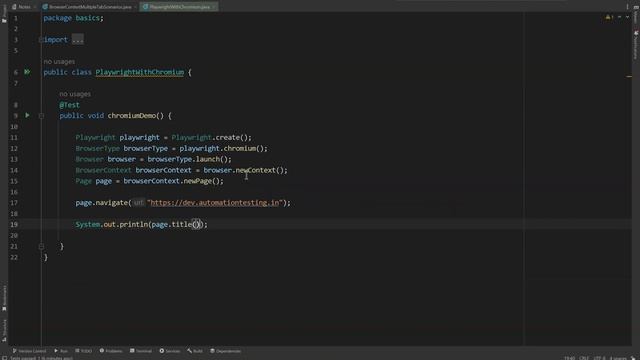Screen dimensions: 640x360
Task: Run the PlaywrightWithChromium class via gutter icon
Action: (x=27, y=72)
